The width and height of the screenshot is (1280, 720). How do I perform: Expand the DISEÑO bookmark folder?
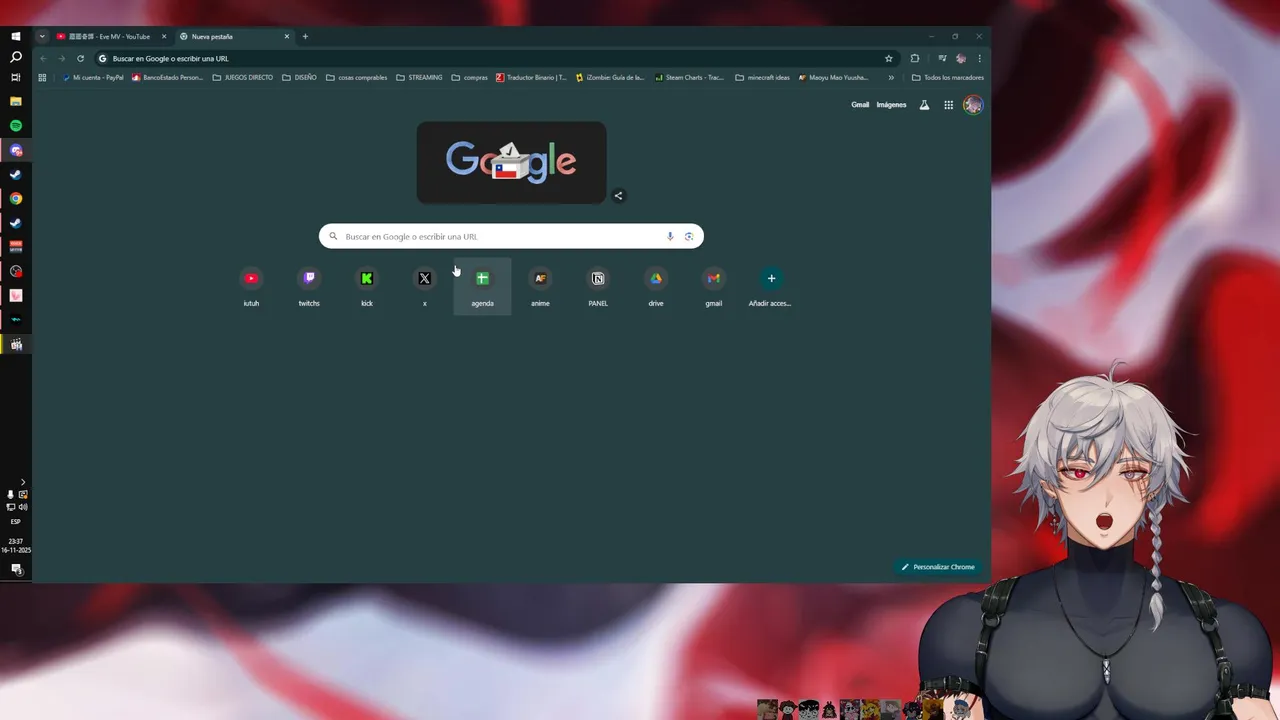pos(299,77)
